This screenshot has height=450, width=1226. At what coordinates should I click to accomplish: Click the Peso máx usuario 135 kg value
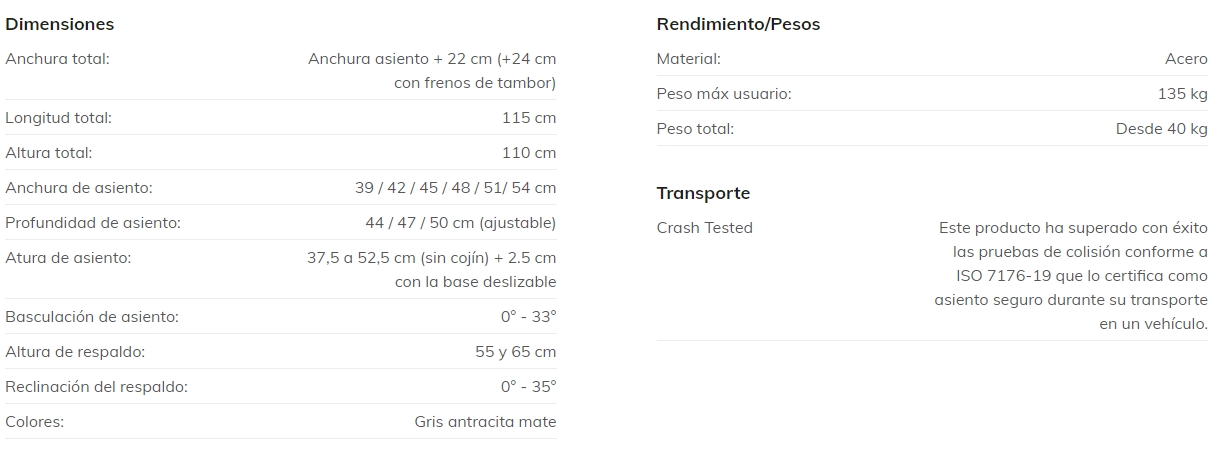click(x=1183, y=94)
